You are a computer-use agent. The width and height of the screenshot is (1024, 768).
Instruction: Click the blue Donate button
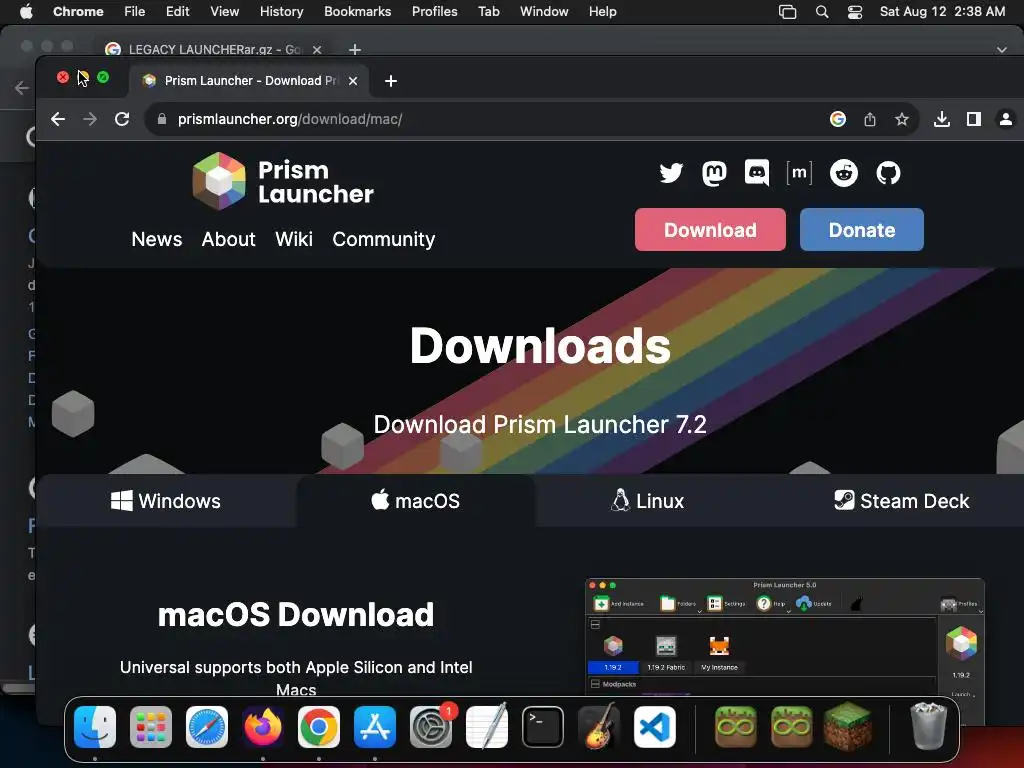point(861,230)
